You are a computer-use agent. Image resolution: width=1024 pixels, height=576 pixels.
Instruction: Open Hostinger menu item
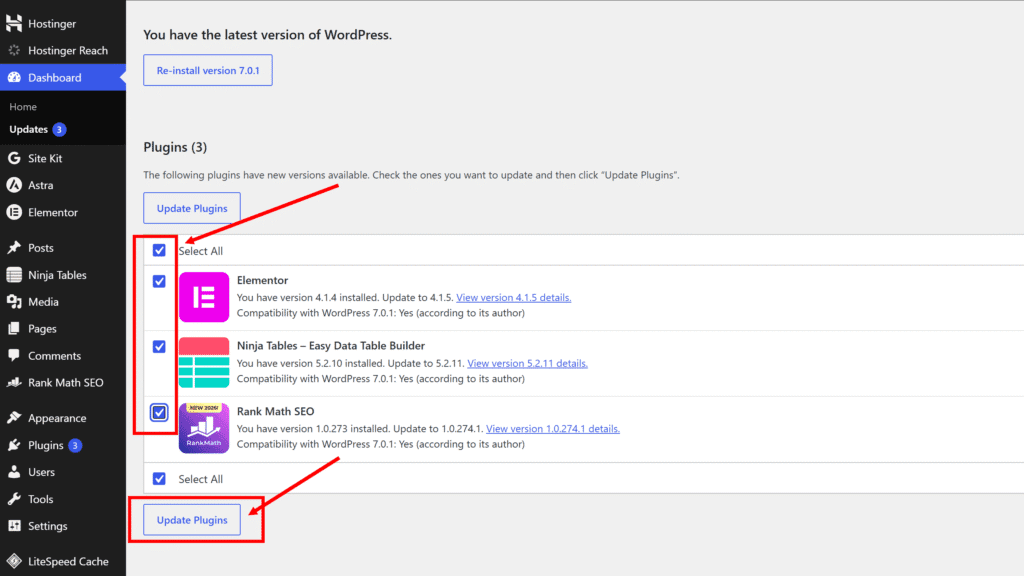pos(63,24)
